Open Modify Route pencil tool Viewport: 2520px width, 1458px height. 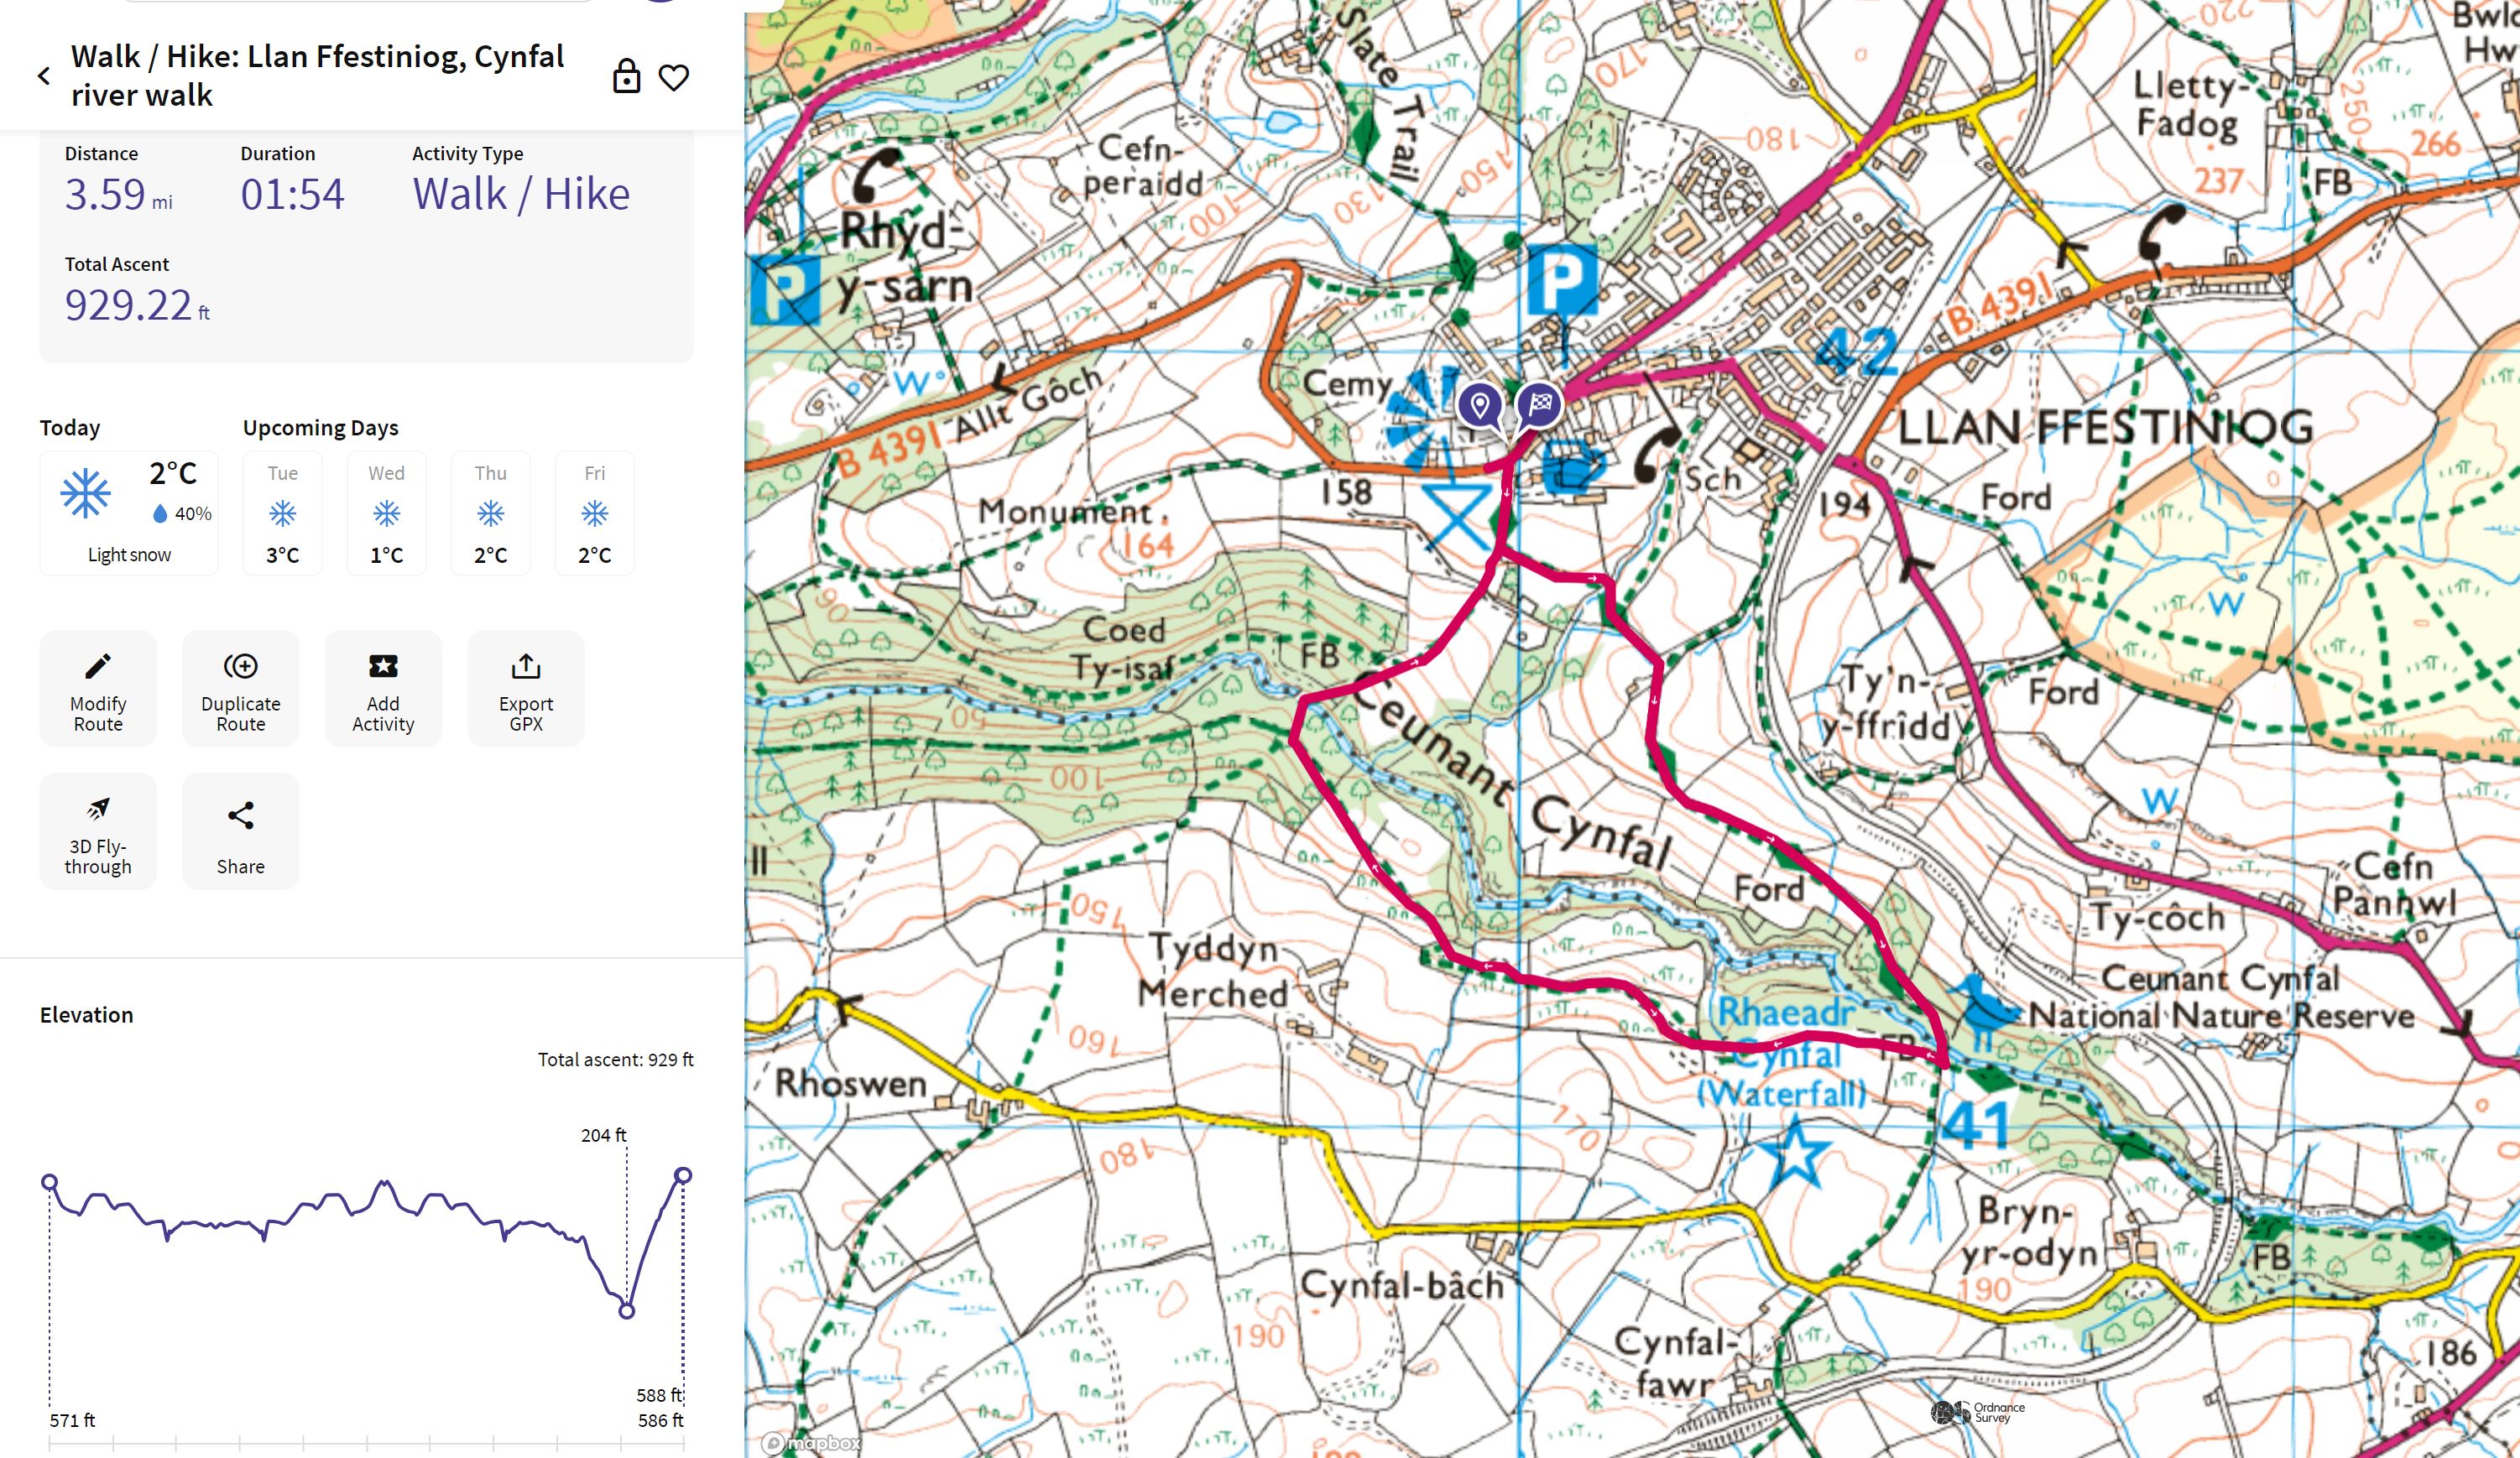(98, 688)
